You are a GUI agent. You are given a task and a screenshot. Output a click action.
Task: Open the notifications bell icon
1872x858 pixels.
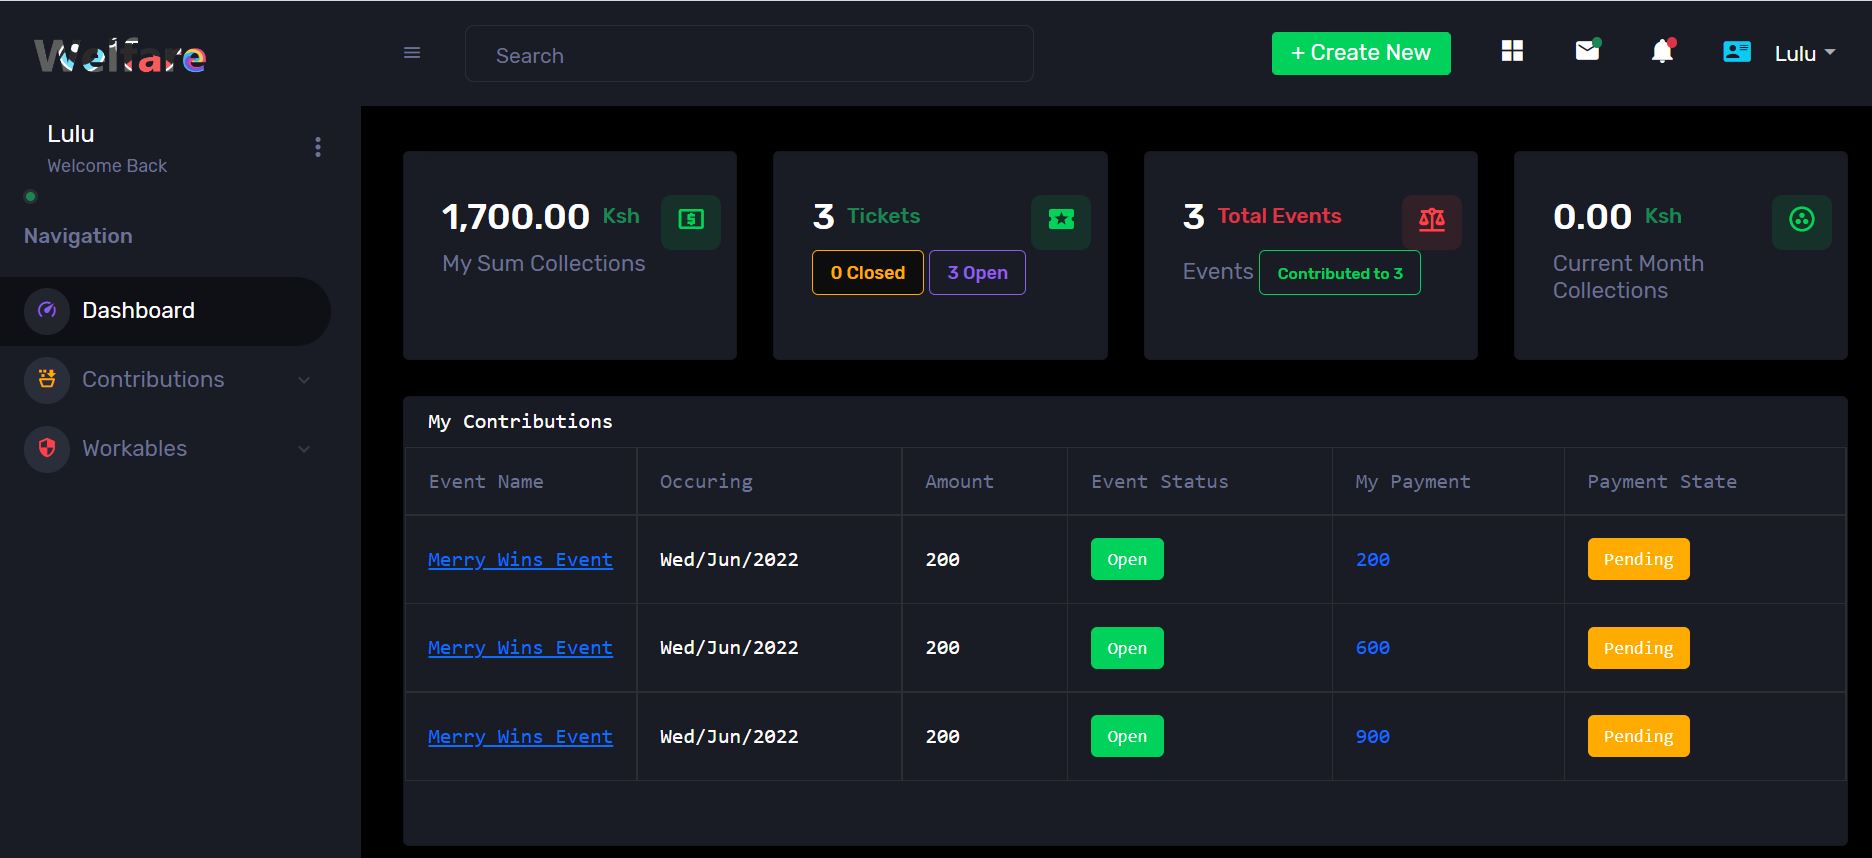tap(1662, 52)
